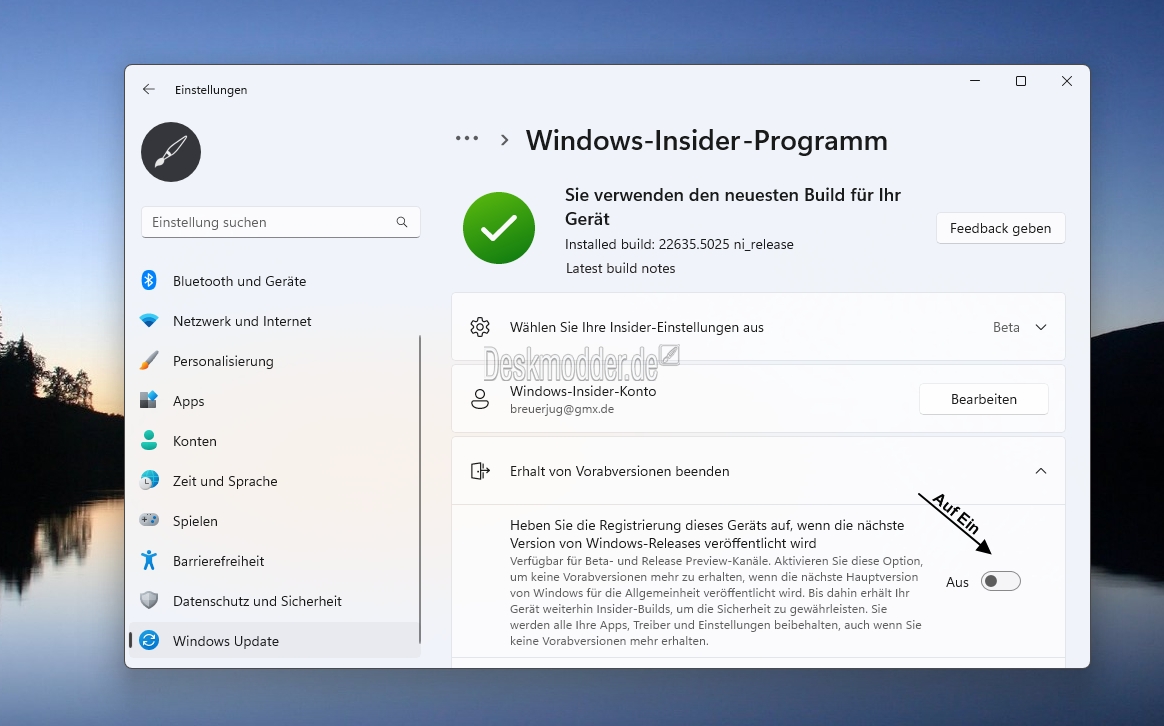
Task: Click the exit icon beside Vorabversionen beenden
Action: [x=480, y=471]
